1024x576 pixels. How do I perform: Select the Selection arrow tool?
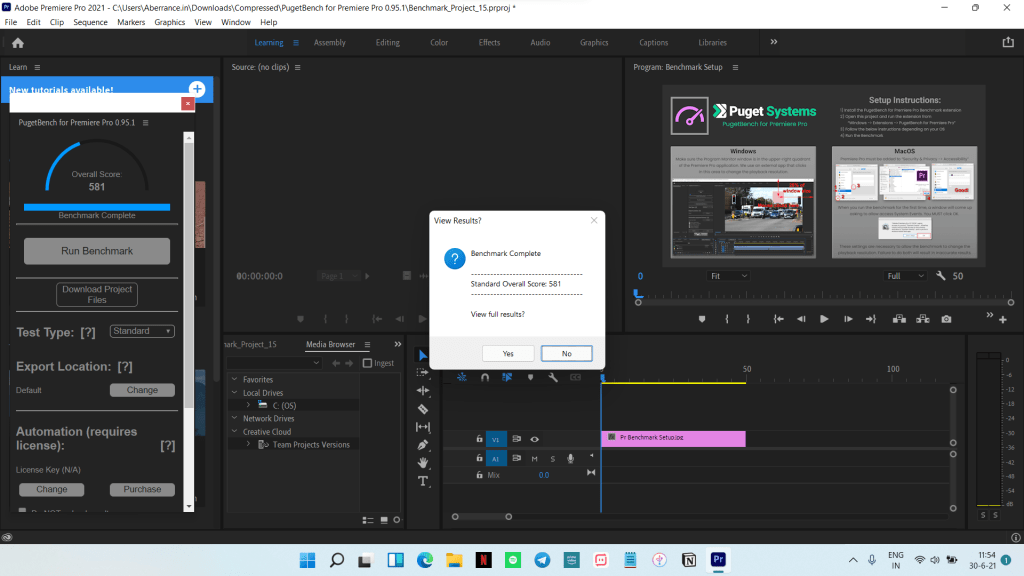point(423,355)
